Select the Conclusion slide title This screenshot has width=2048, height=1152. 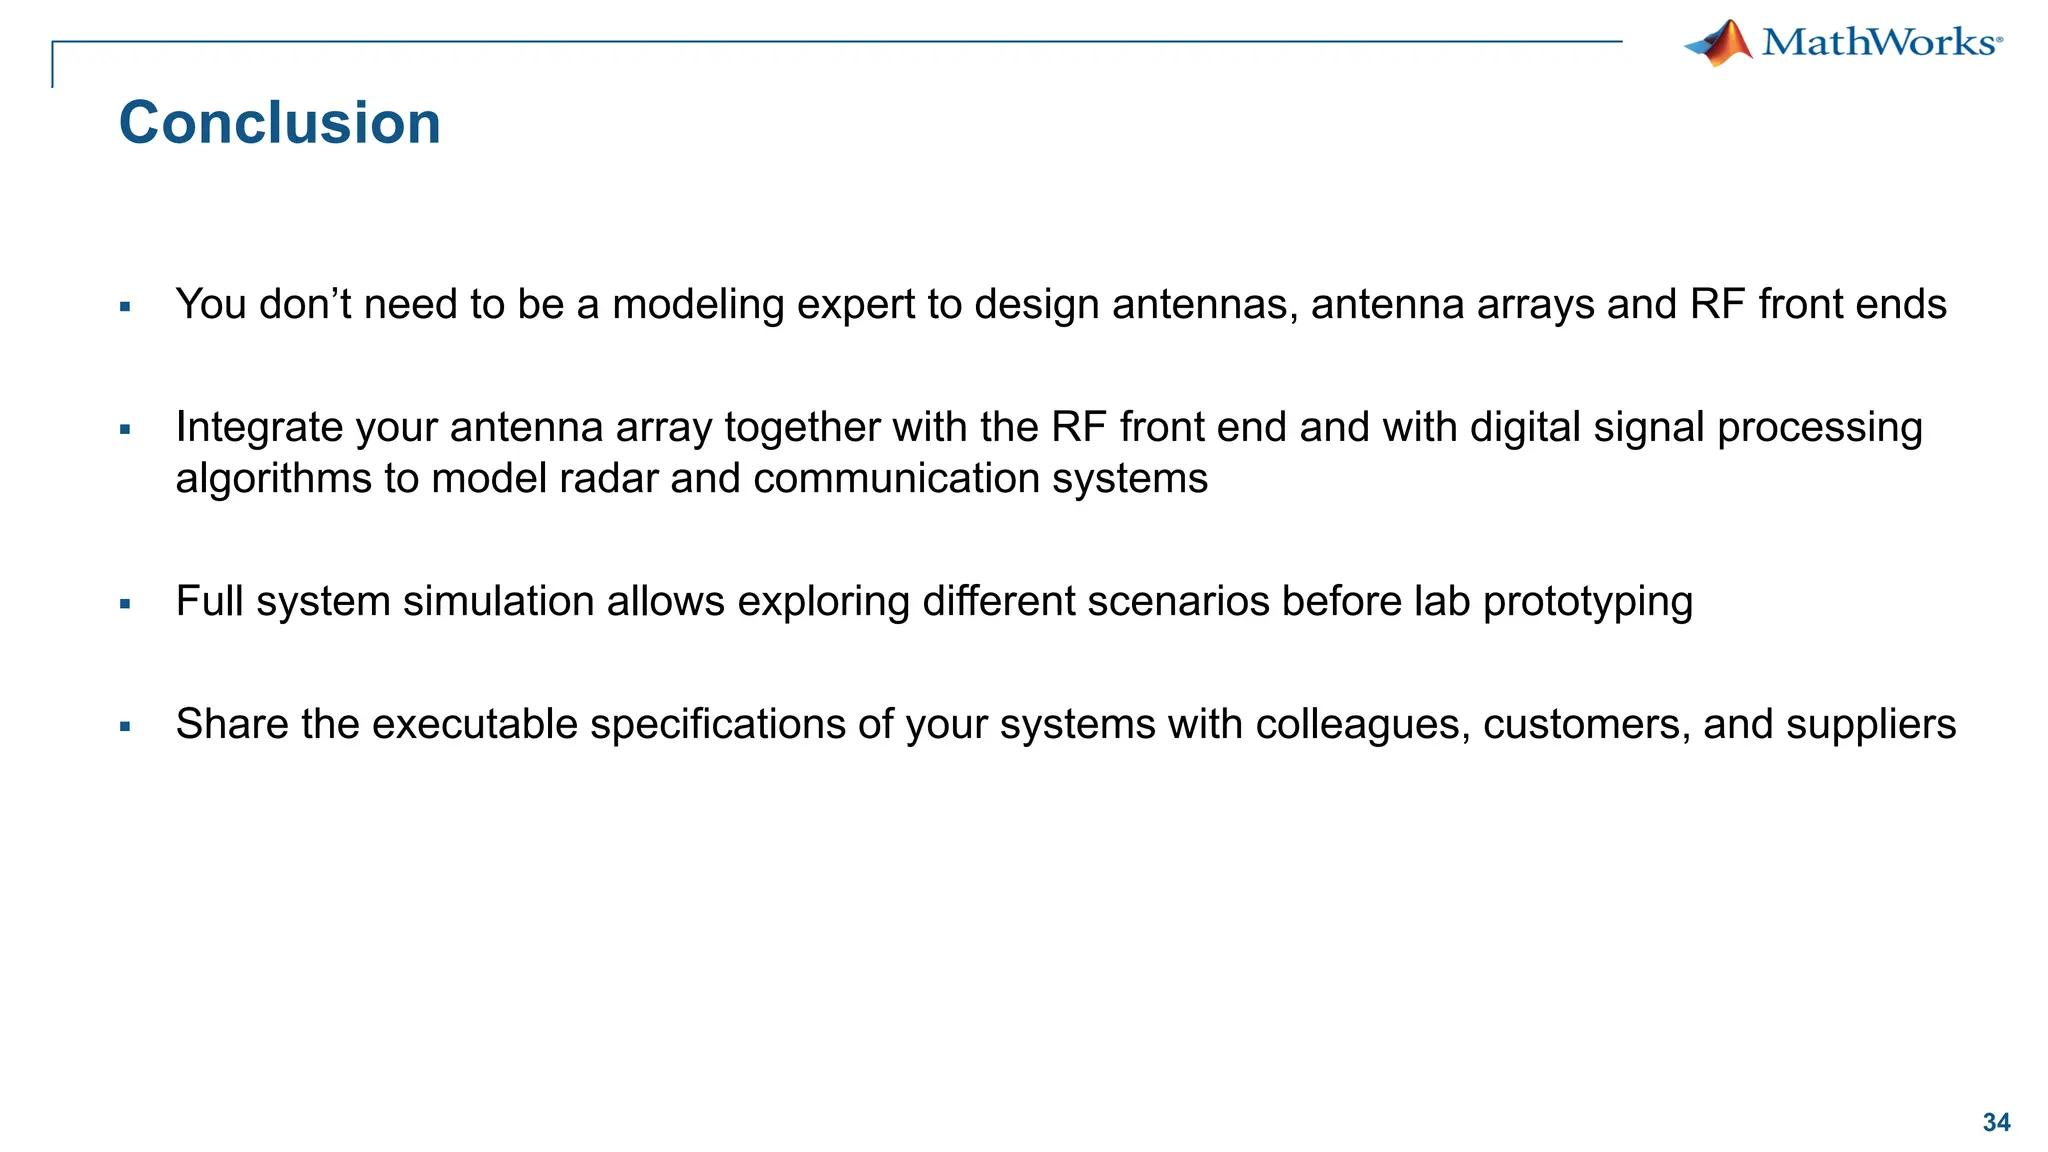pos(280,123)
